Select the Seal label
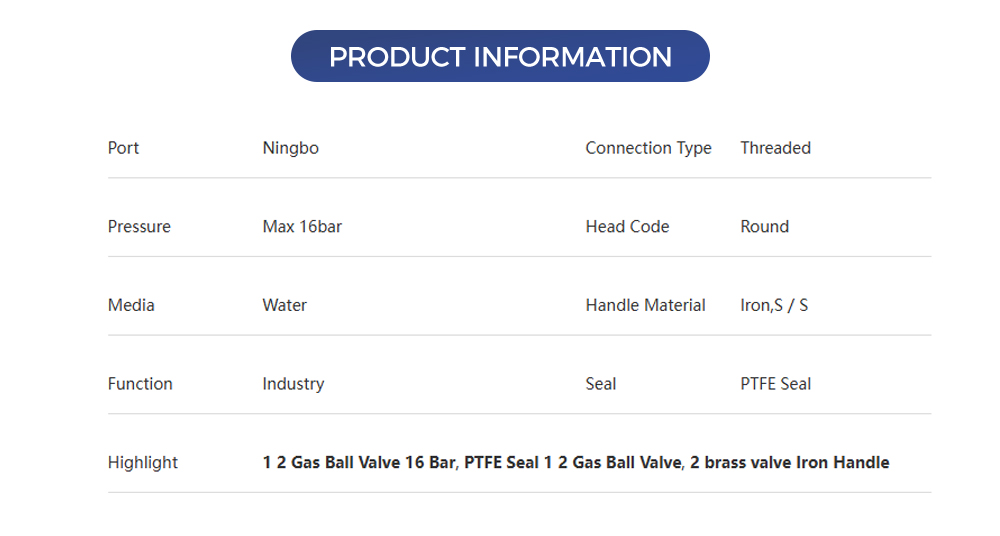The image size is (1000, 536). click(x=601, y=384)
